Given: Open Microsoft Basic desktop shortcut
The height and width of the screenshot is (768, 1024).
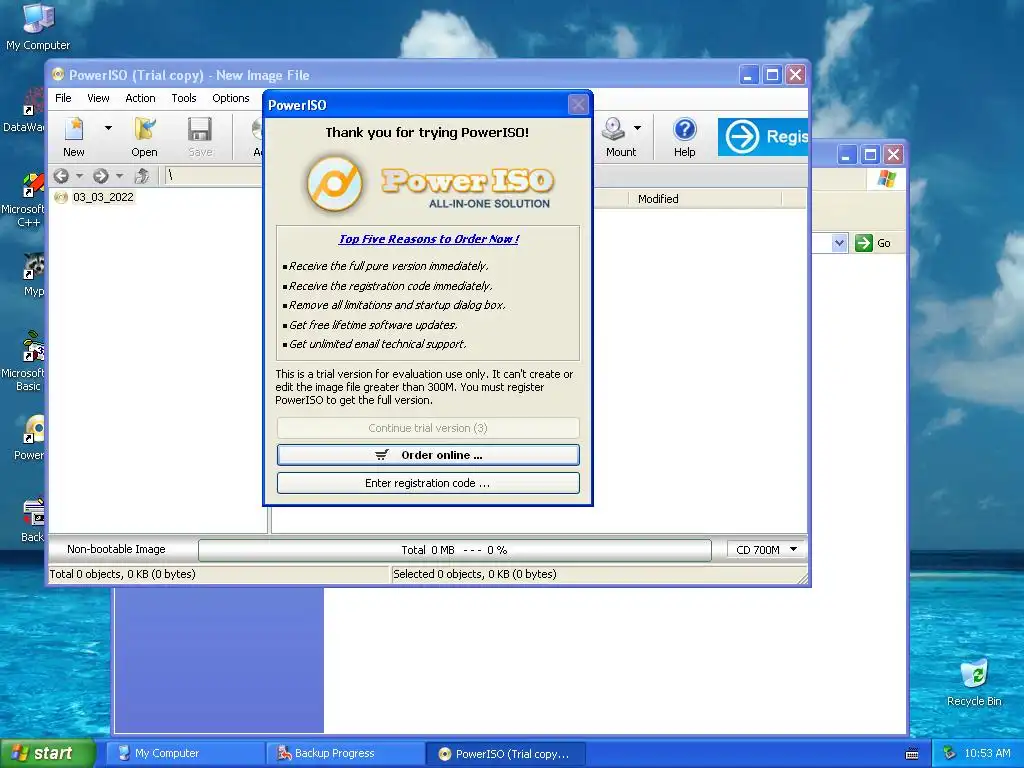Looking at the screenshot, I should pos(24,361).
